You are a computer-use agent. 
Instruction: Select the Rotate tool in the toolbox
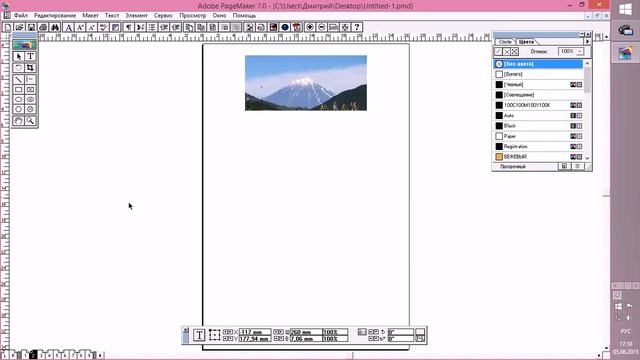[x=18, y=68]
